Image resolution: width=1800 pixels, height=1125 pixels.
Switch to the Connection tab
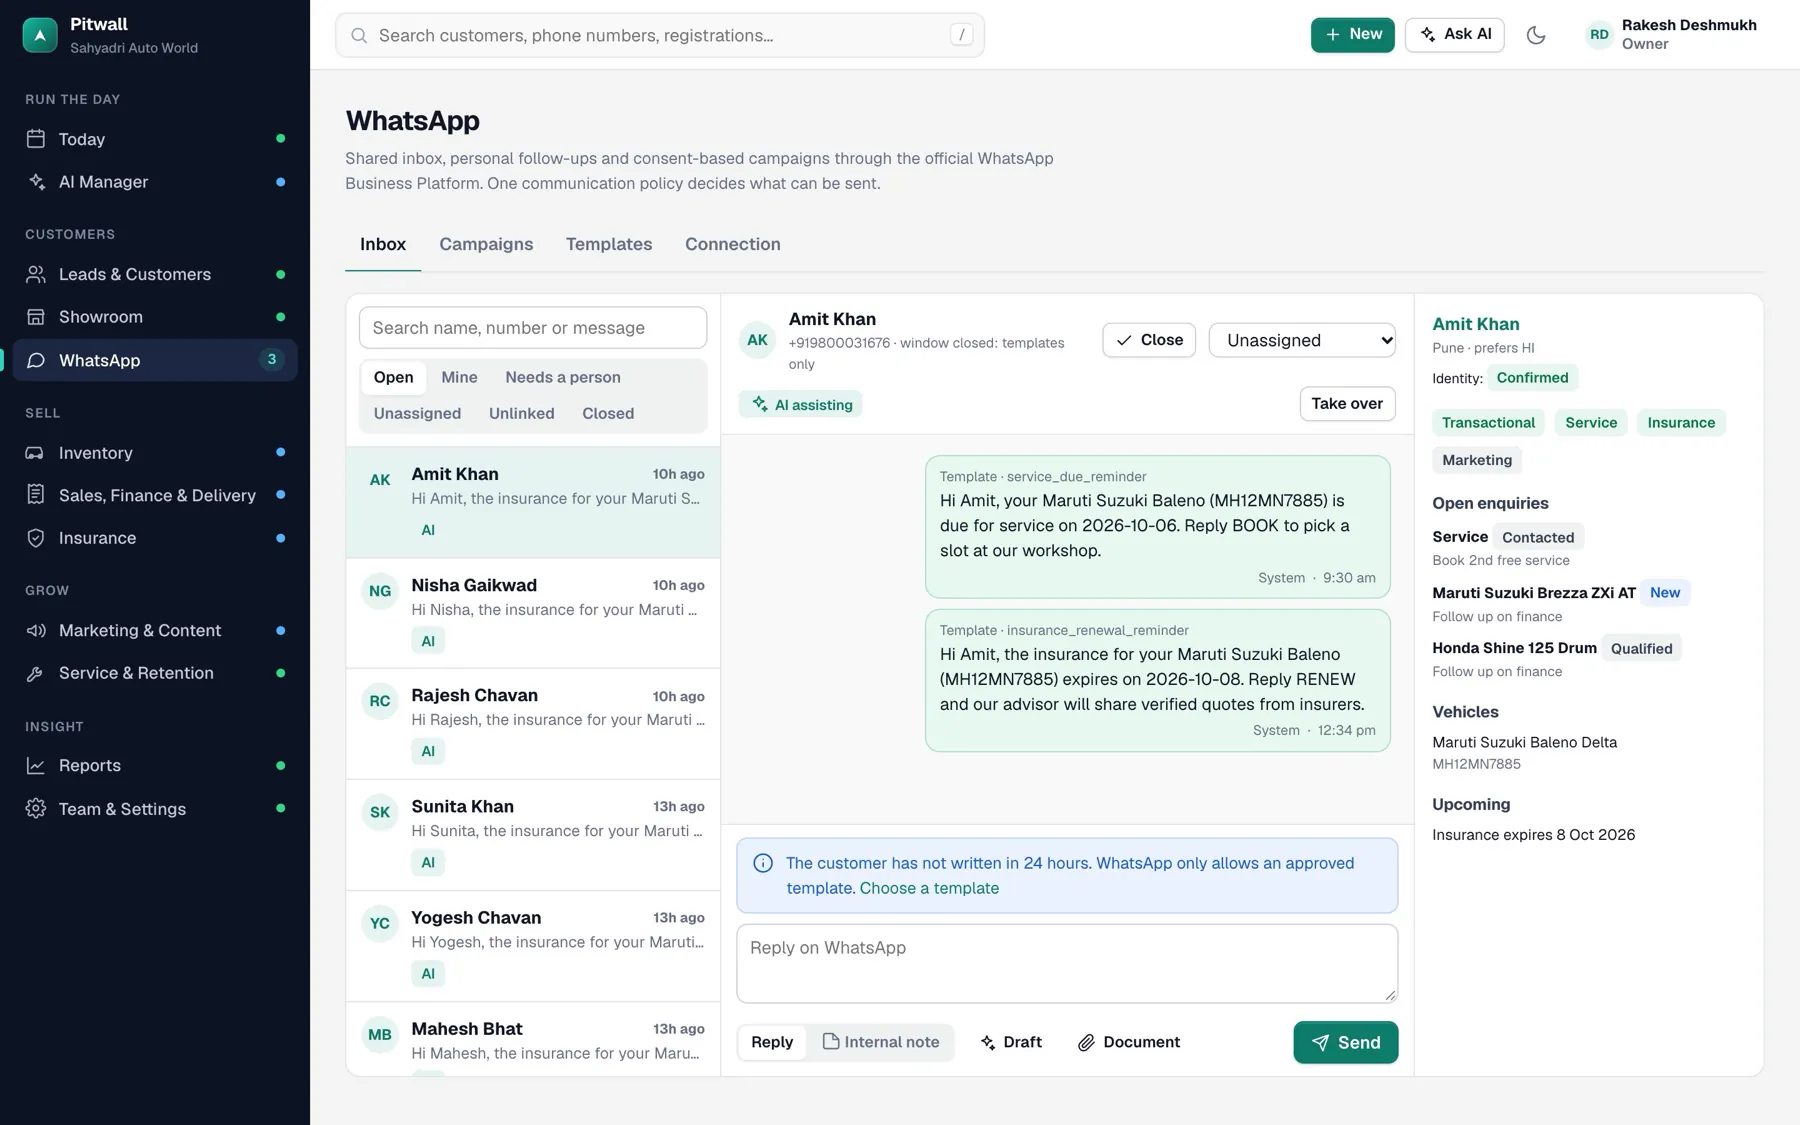pos(733,244)
